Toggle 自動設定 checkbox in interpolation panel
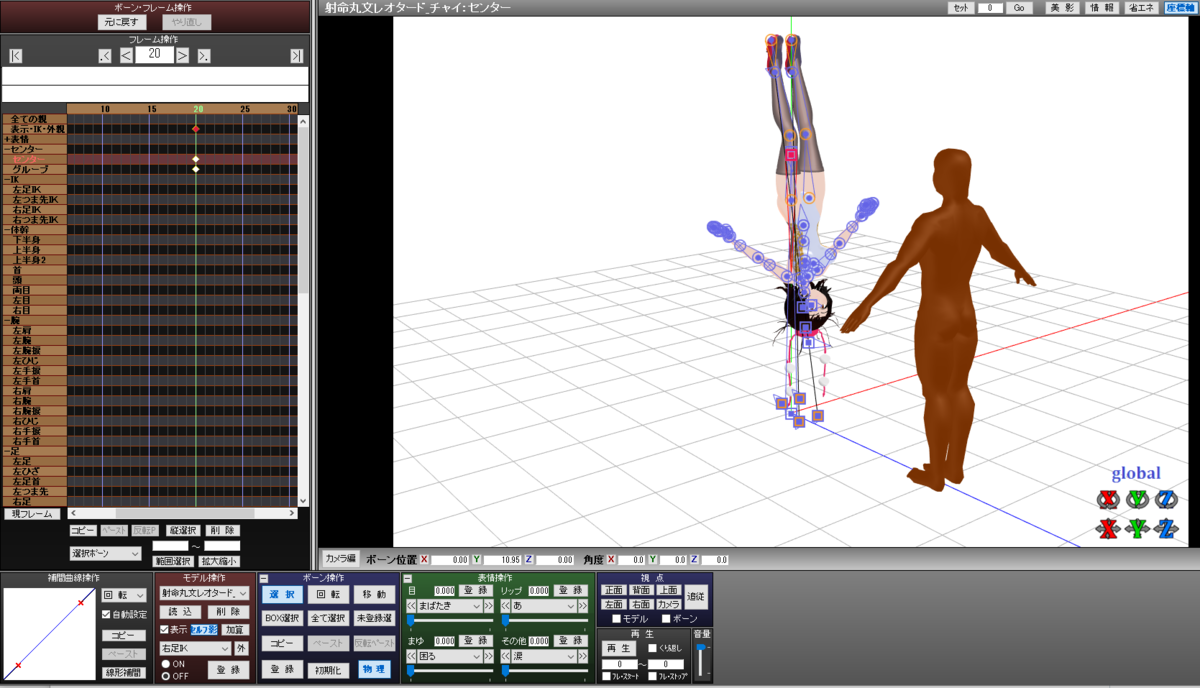This screenshot has height=688, width=1200. click(107, 614)
